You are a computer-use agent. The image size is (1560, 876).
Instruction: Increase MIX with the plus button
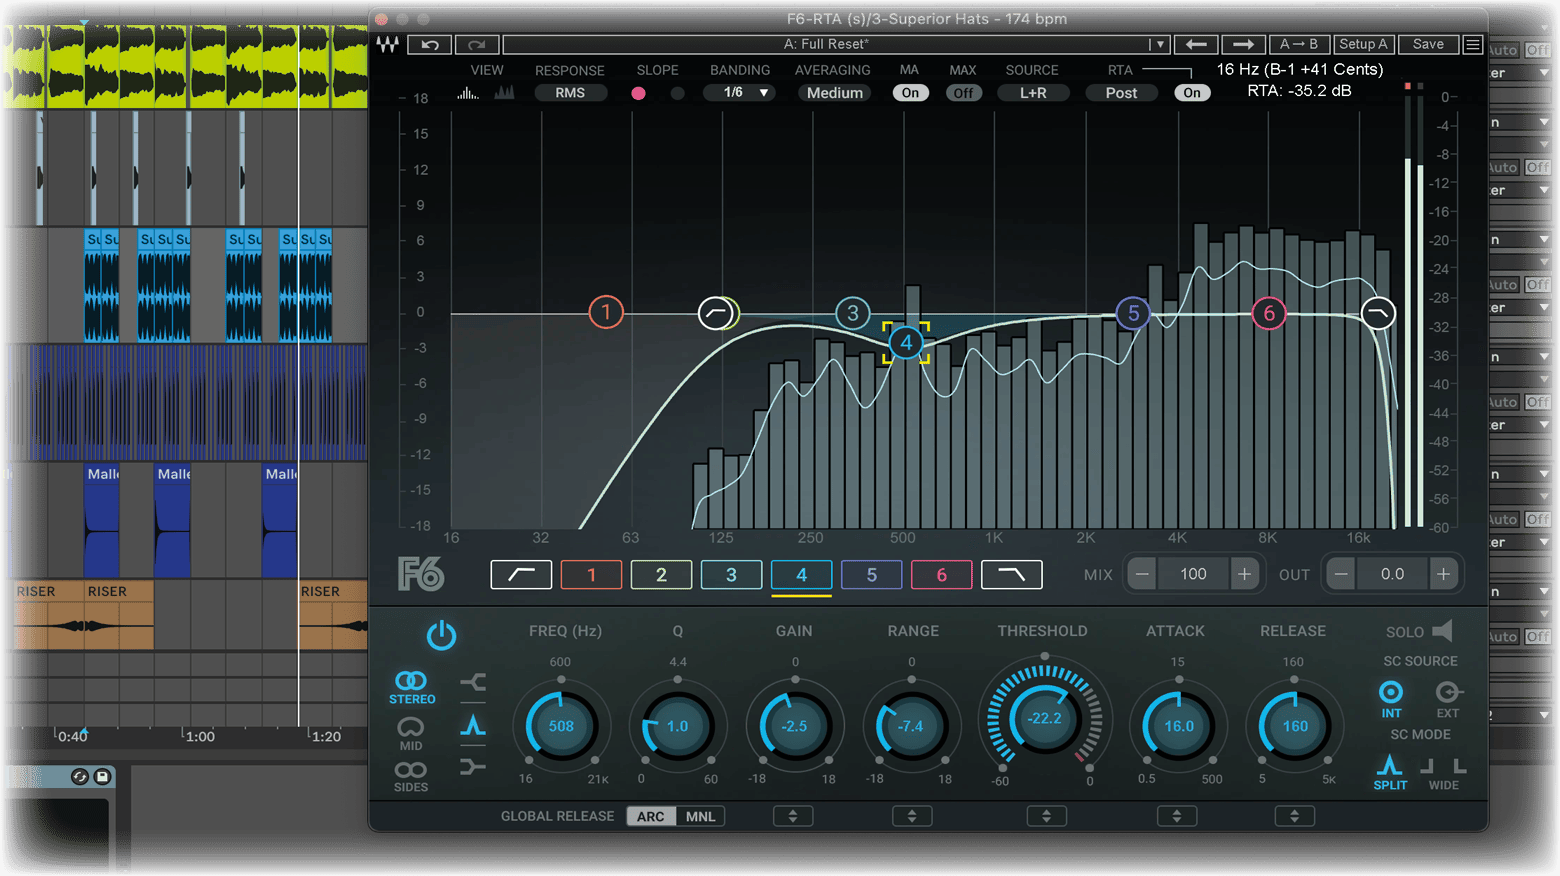1244,574
